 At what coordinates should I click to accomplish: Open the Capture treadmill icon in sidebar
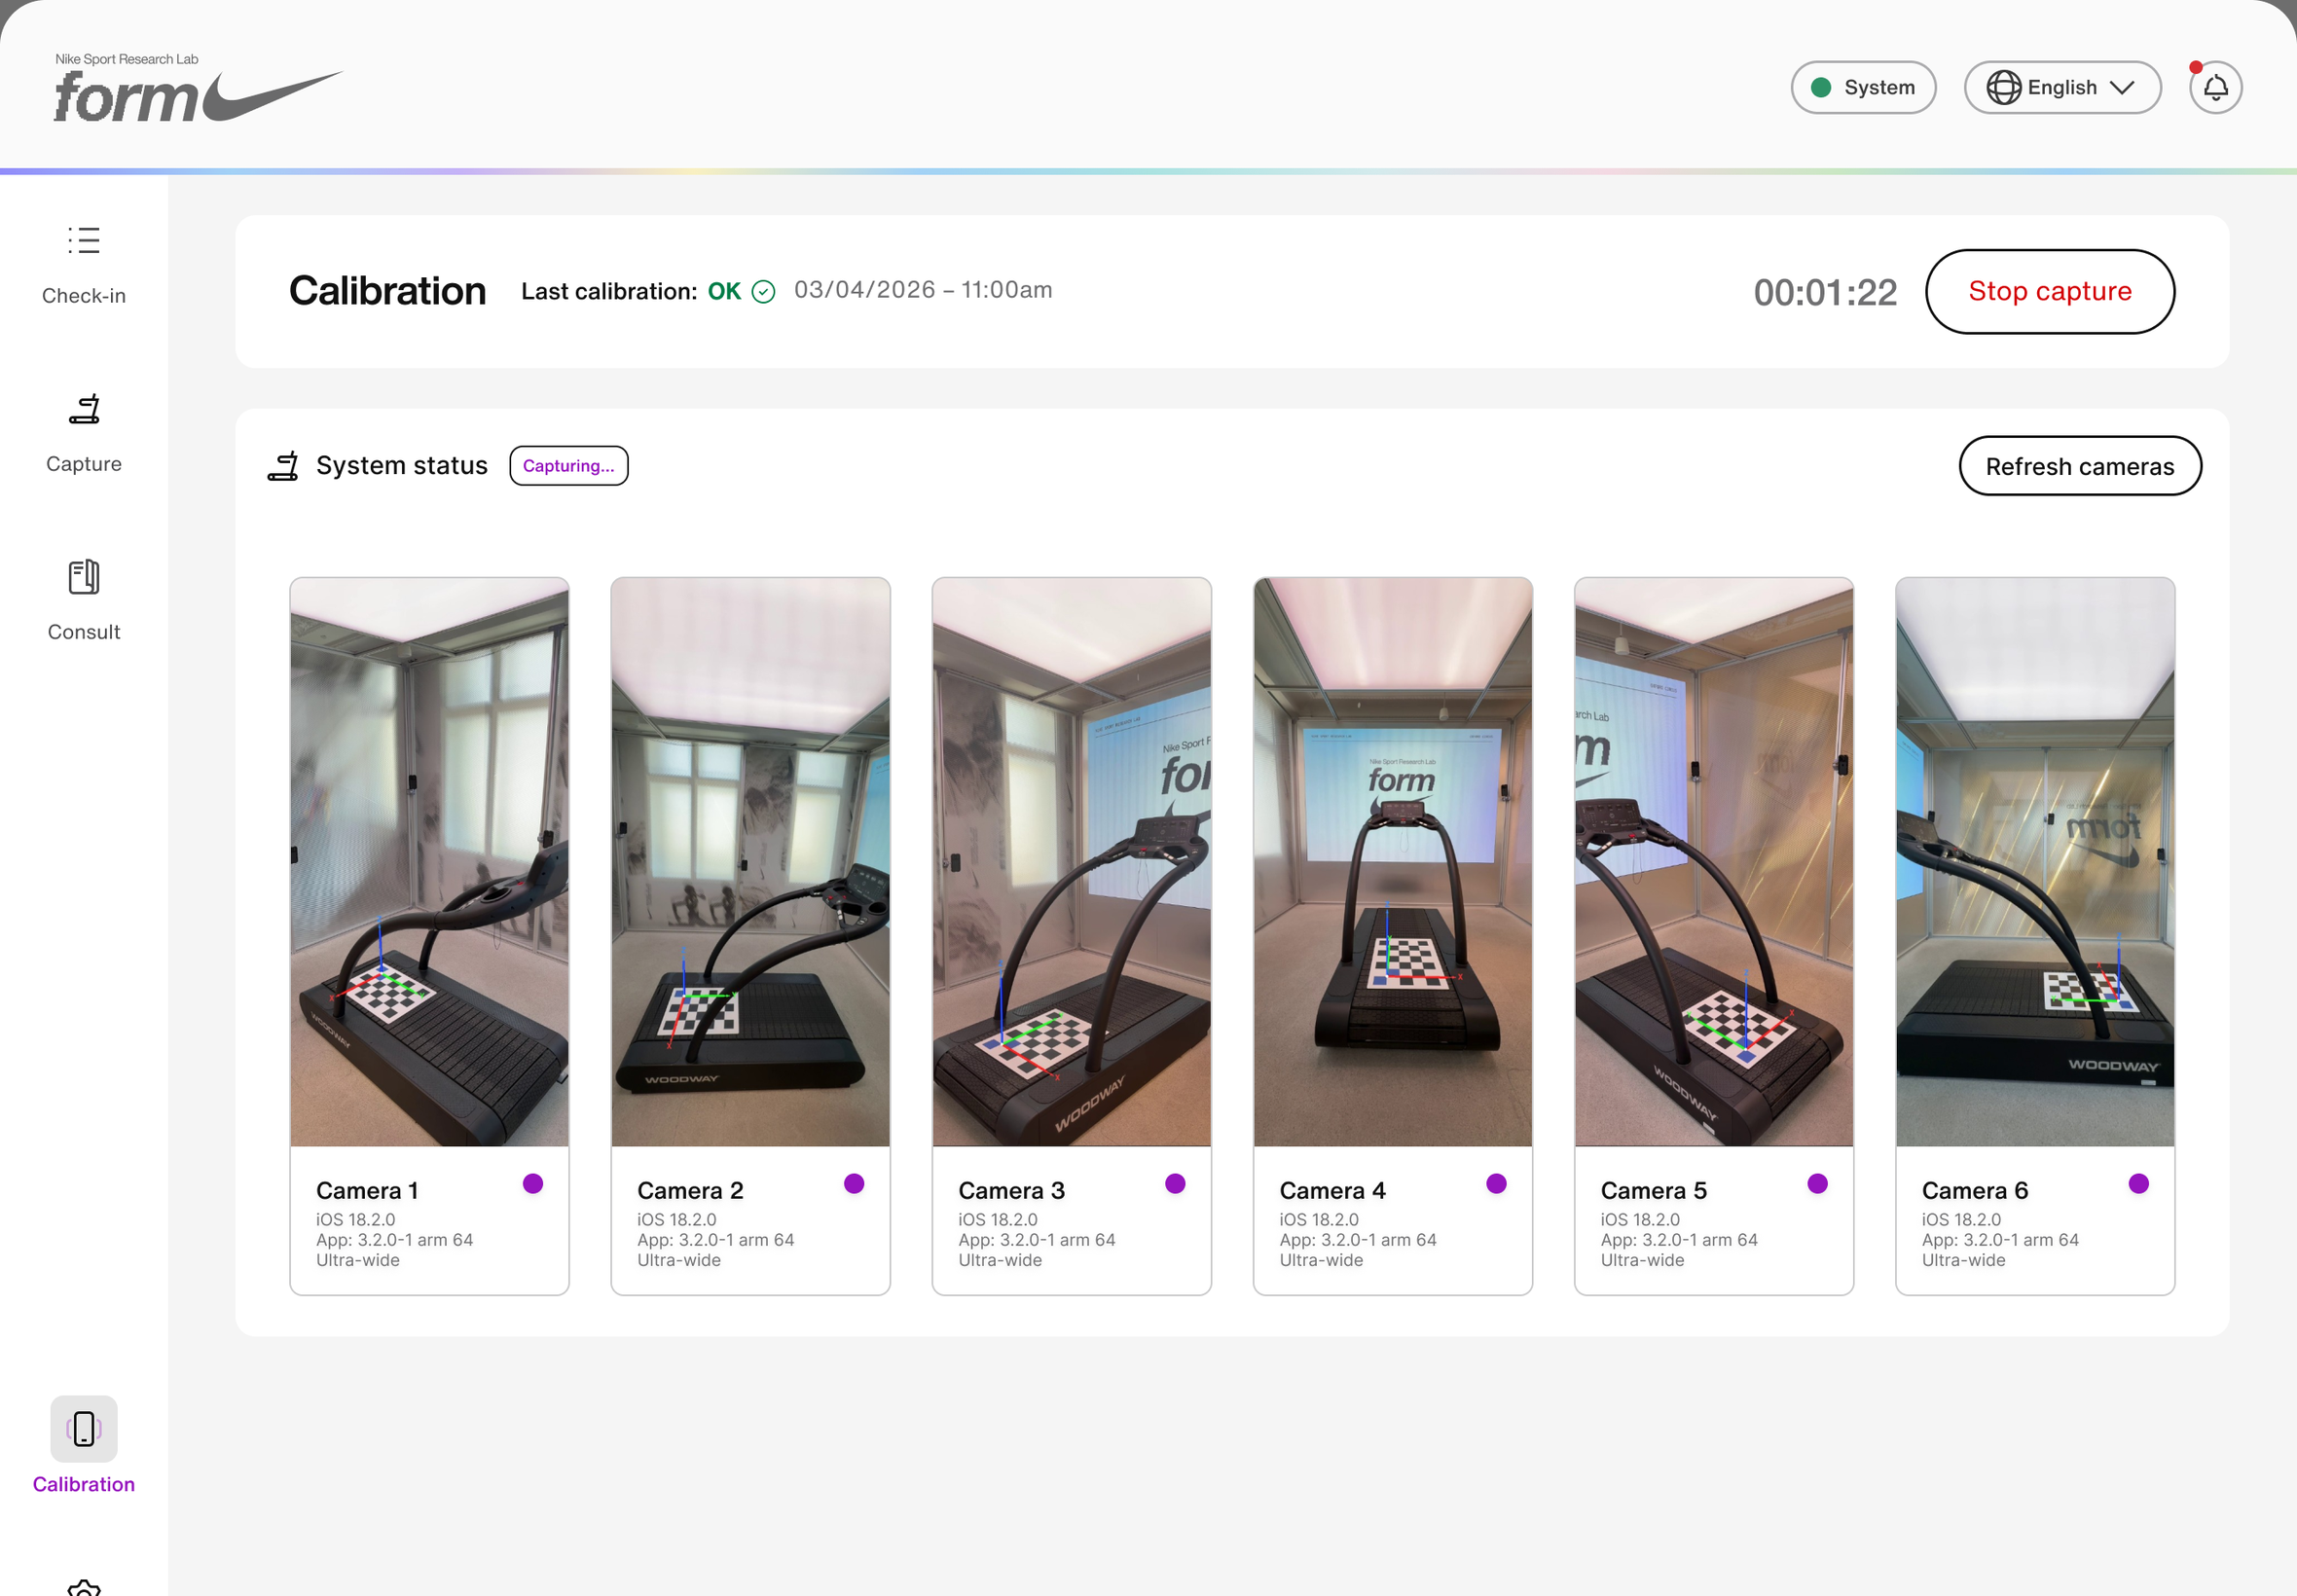pyautogui.click(x=84, y=409)
